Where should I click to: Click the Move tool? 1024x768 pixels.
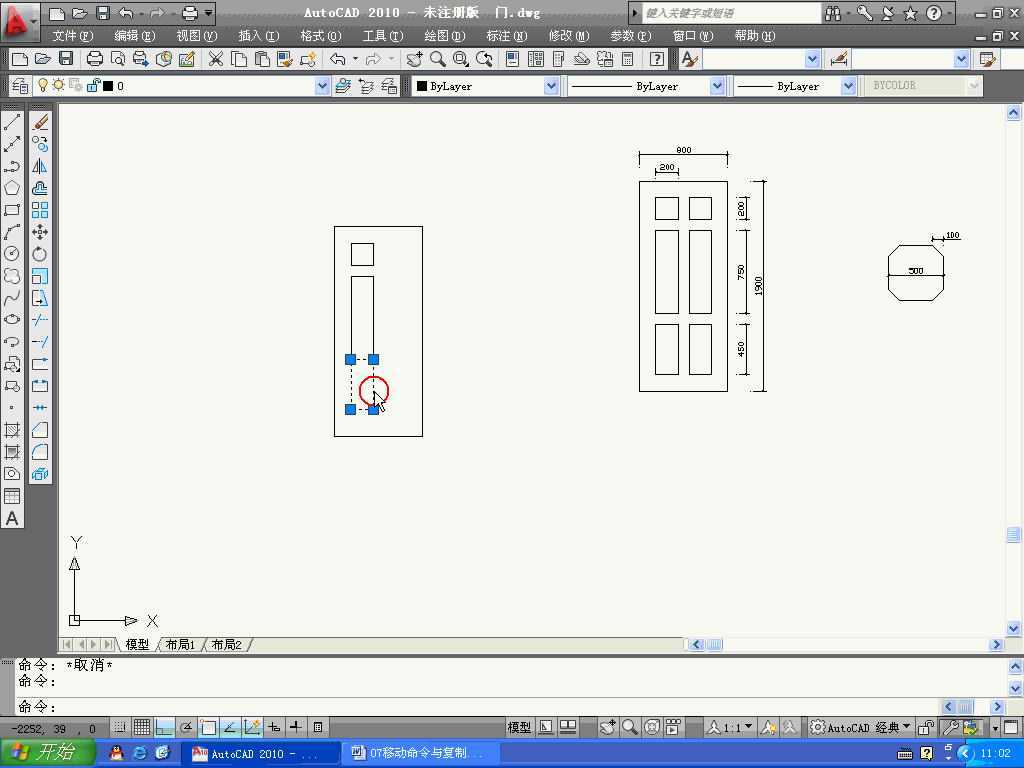(40, 232)
